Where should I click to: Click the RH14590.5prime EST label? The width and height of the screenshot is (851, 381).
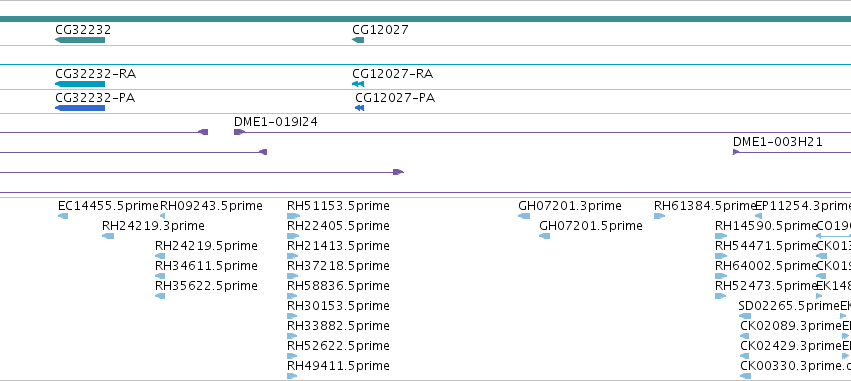766,226
